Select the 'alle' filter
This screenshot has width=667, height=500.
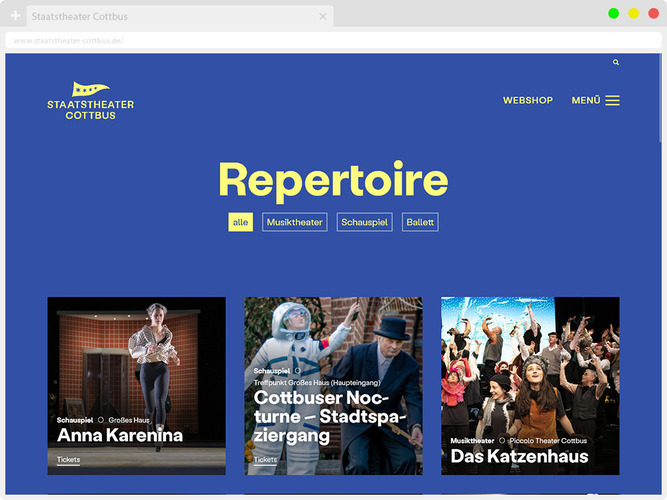click(x=240, y=222)
